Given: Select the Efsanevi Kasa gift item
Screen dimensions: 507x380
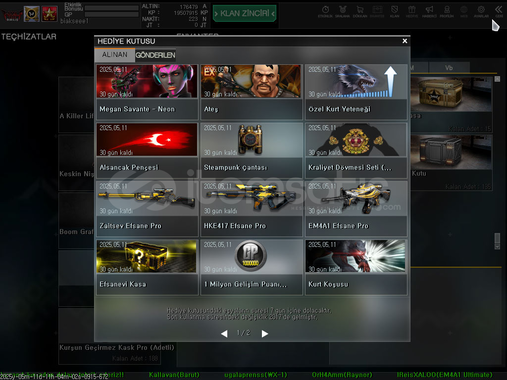Looking at the screenshot, I should [147, 267].
